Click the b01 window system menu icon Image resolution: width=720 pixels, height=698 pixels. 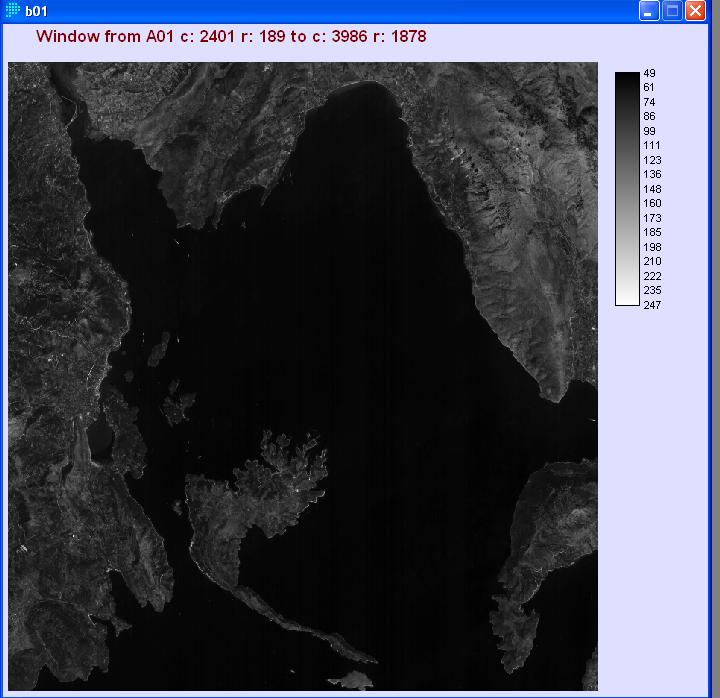click(x=12, y=10)
